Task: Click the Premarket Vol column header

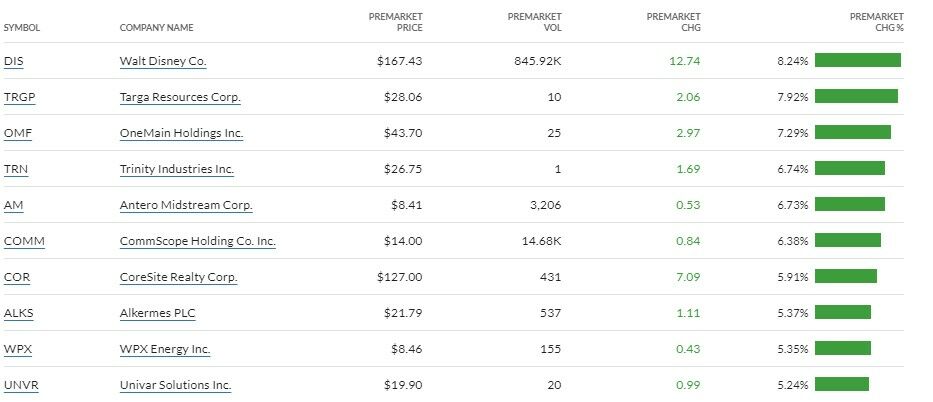Action: coord(534,22)
